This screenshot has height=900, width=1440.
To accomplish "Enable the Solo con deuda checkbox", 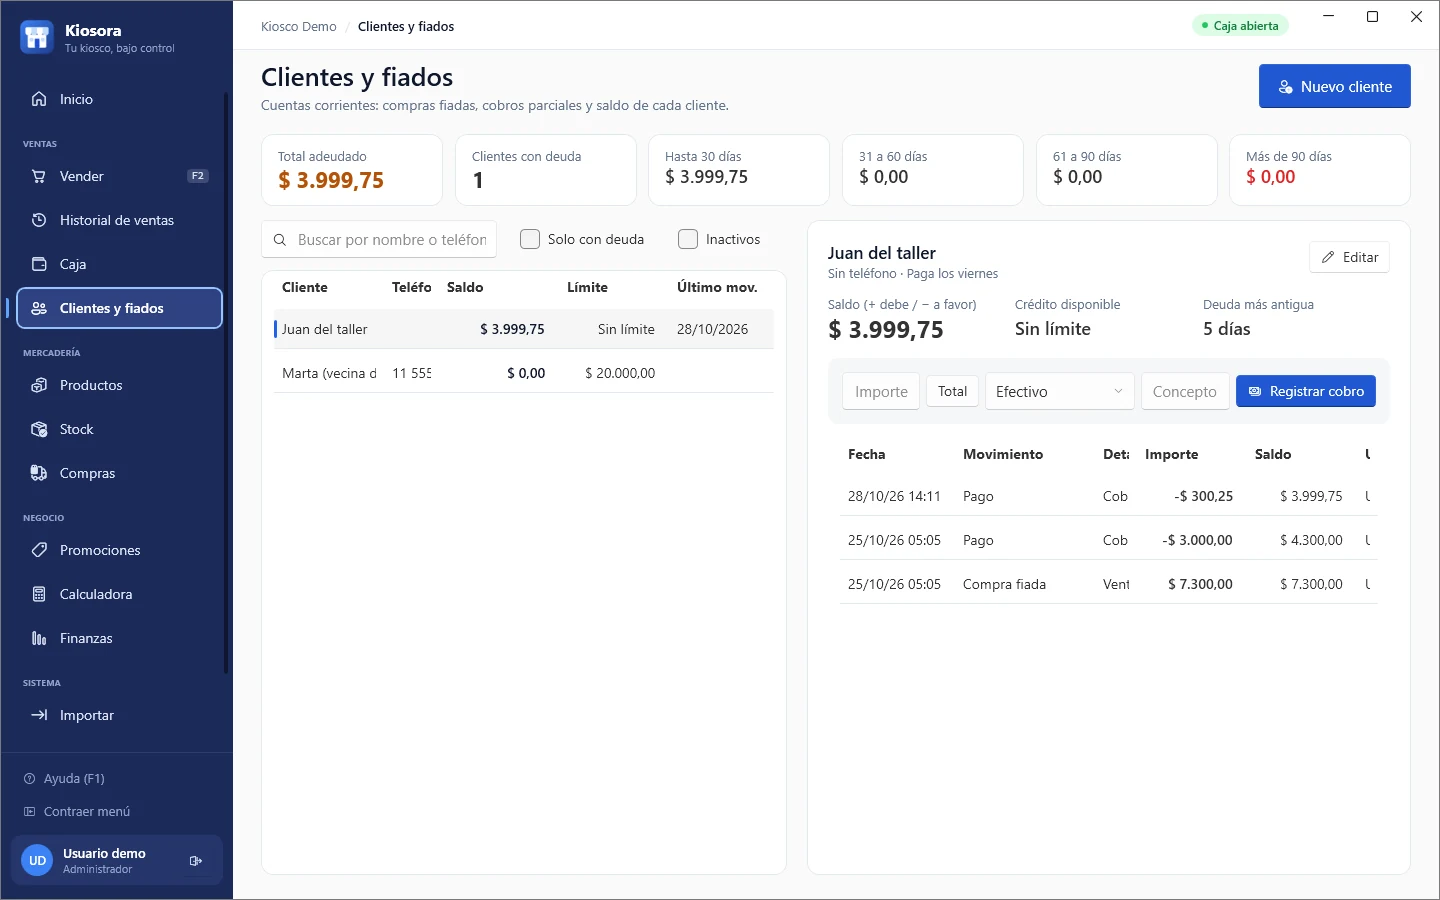I will 530,239.
